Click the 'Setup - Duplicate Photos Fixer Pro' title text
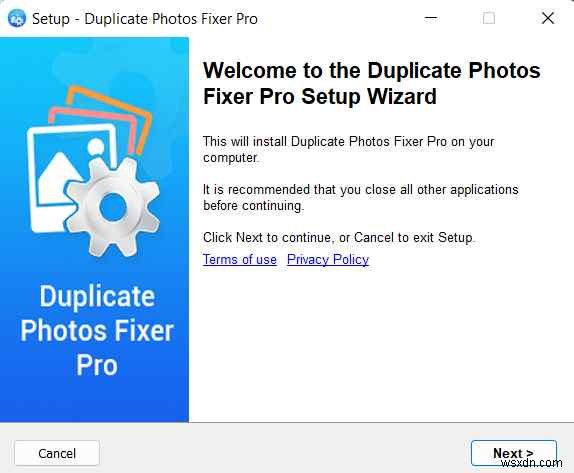 (x=145, y=19)
